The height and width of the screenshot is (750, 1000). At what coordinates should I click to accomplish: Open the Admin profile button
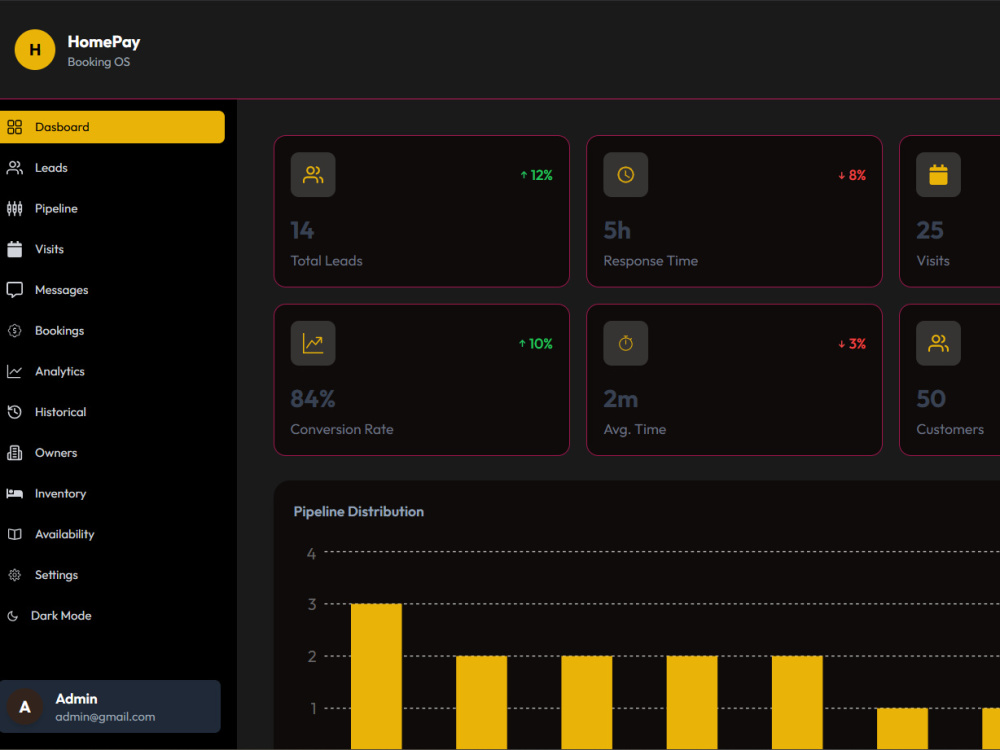(110, 707)
